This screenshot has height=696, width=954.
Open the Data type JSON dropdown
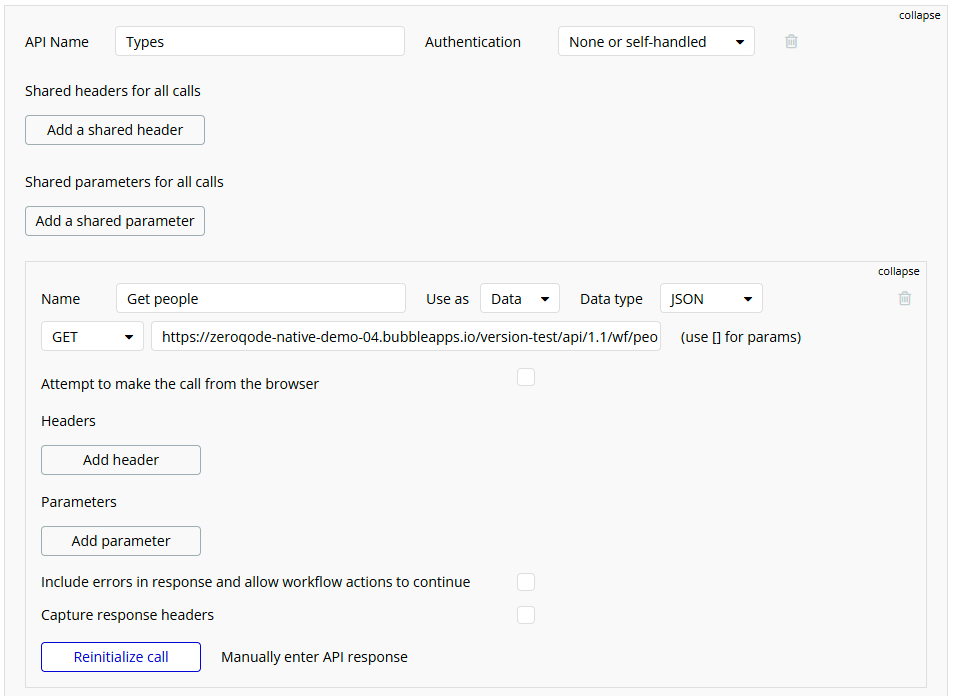[x=710, y=299]
